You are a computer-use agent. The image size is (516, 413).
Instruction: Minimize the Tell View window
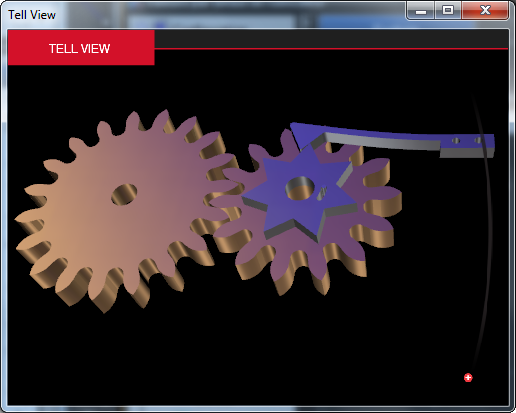(x=421, y=11)
